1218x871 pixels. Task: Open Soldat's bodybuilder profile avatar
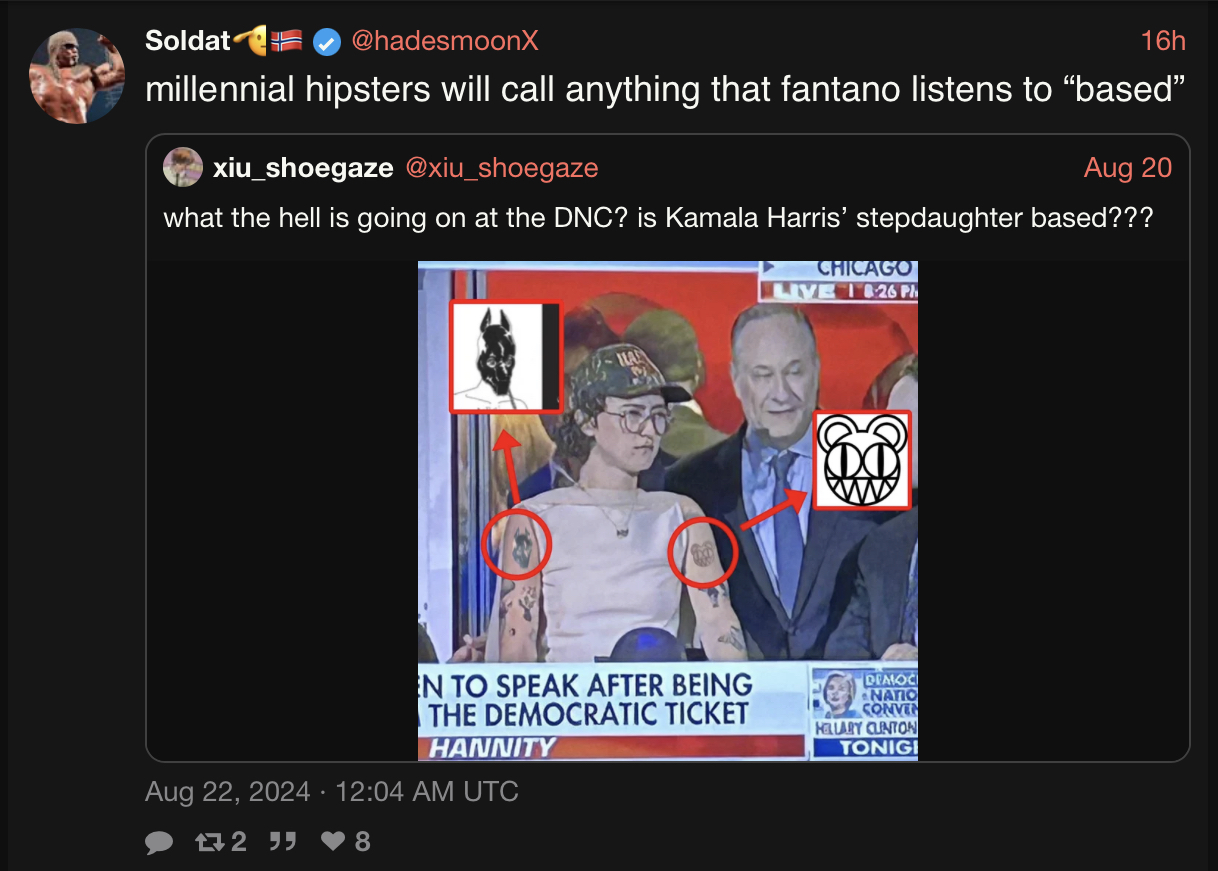point(77,76)
